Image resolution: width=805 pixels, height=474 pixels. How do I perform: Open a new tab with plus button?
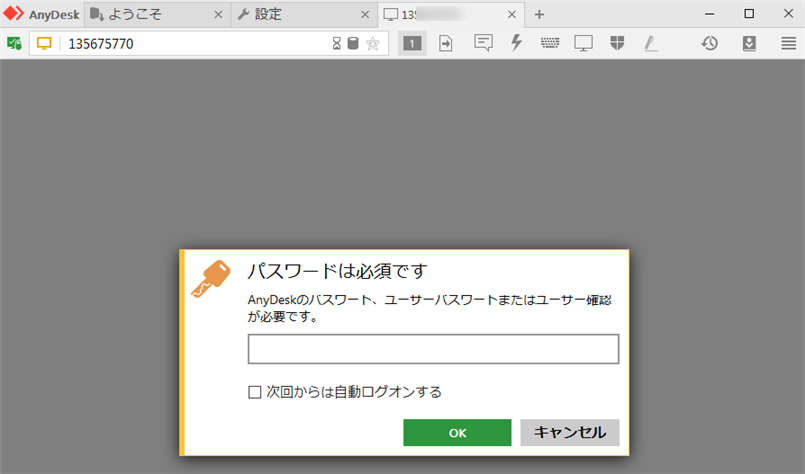click(x=539, y=15)
